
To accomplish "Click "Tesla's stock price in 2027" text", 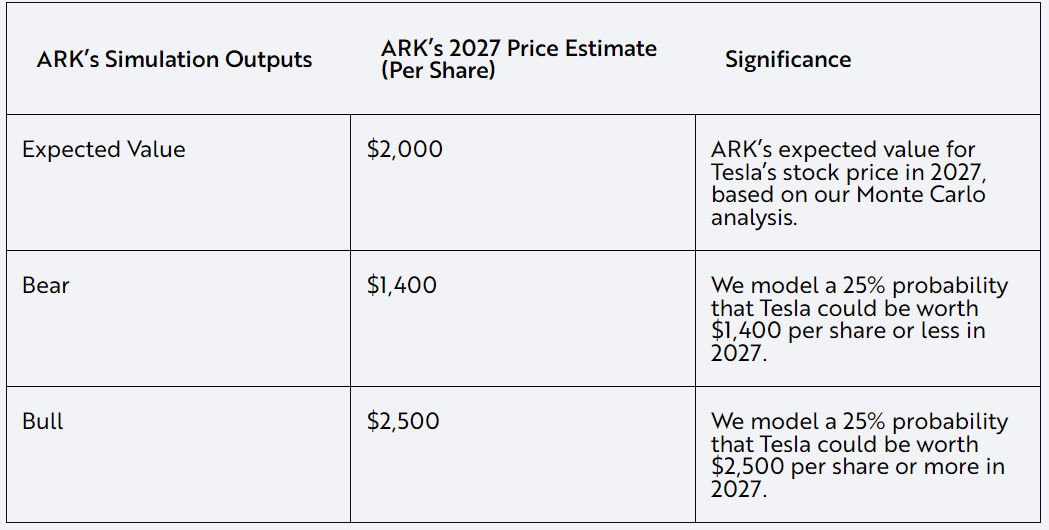I will tap(848, 172).
